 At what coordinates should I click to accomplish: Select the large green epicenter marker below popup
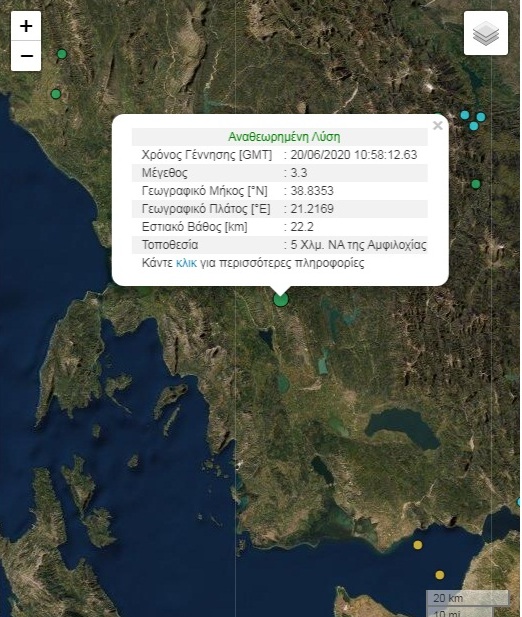click(280, 300)
